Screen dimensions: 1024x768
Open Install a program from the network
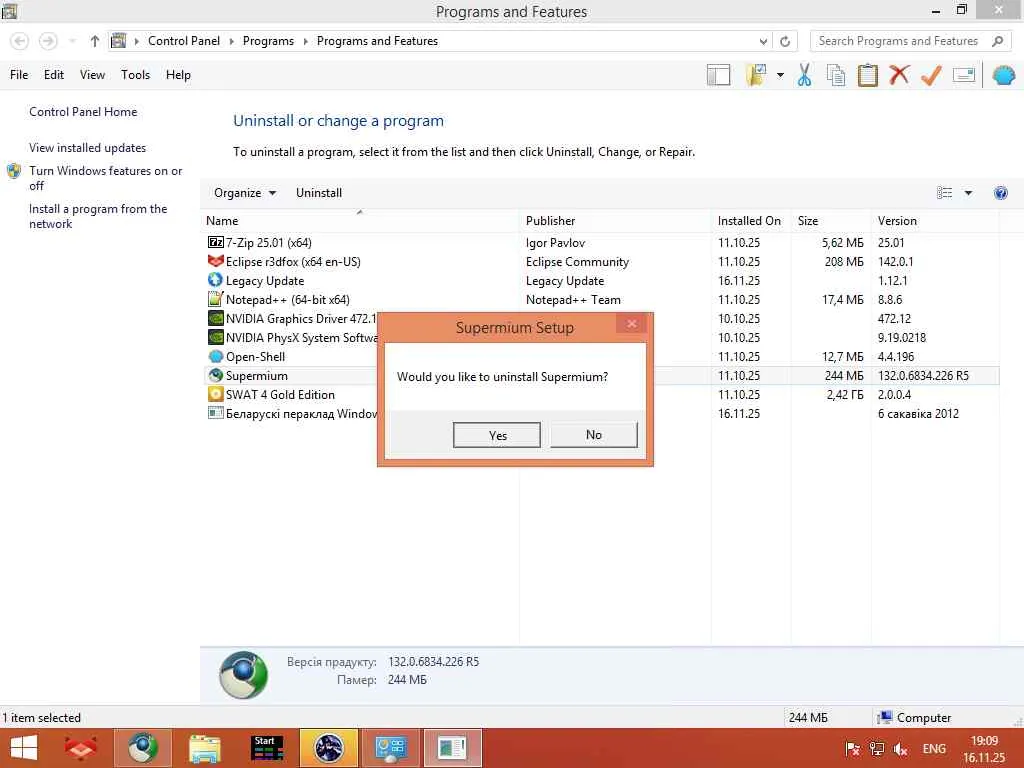point(98,216)
